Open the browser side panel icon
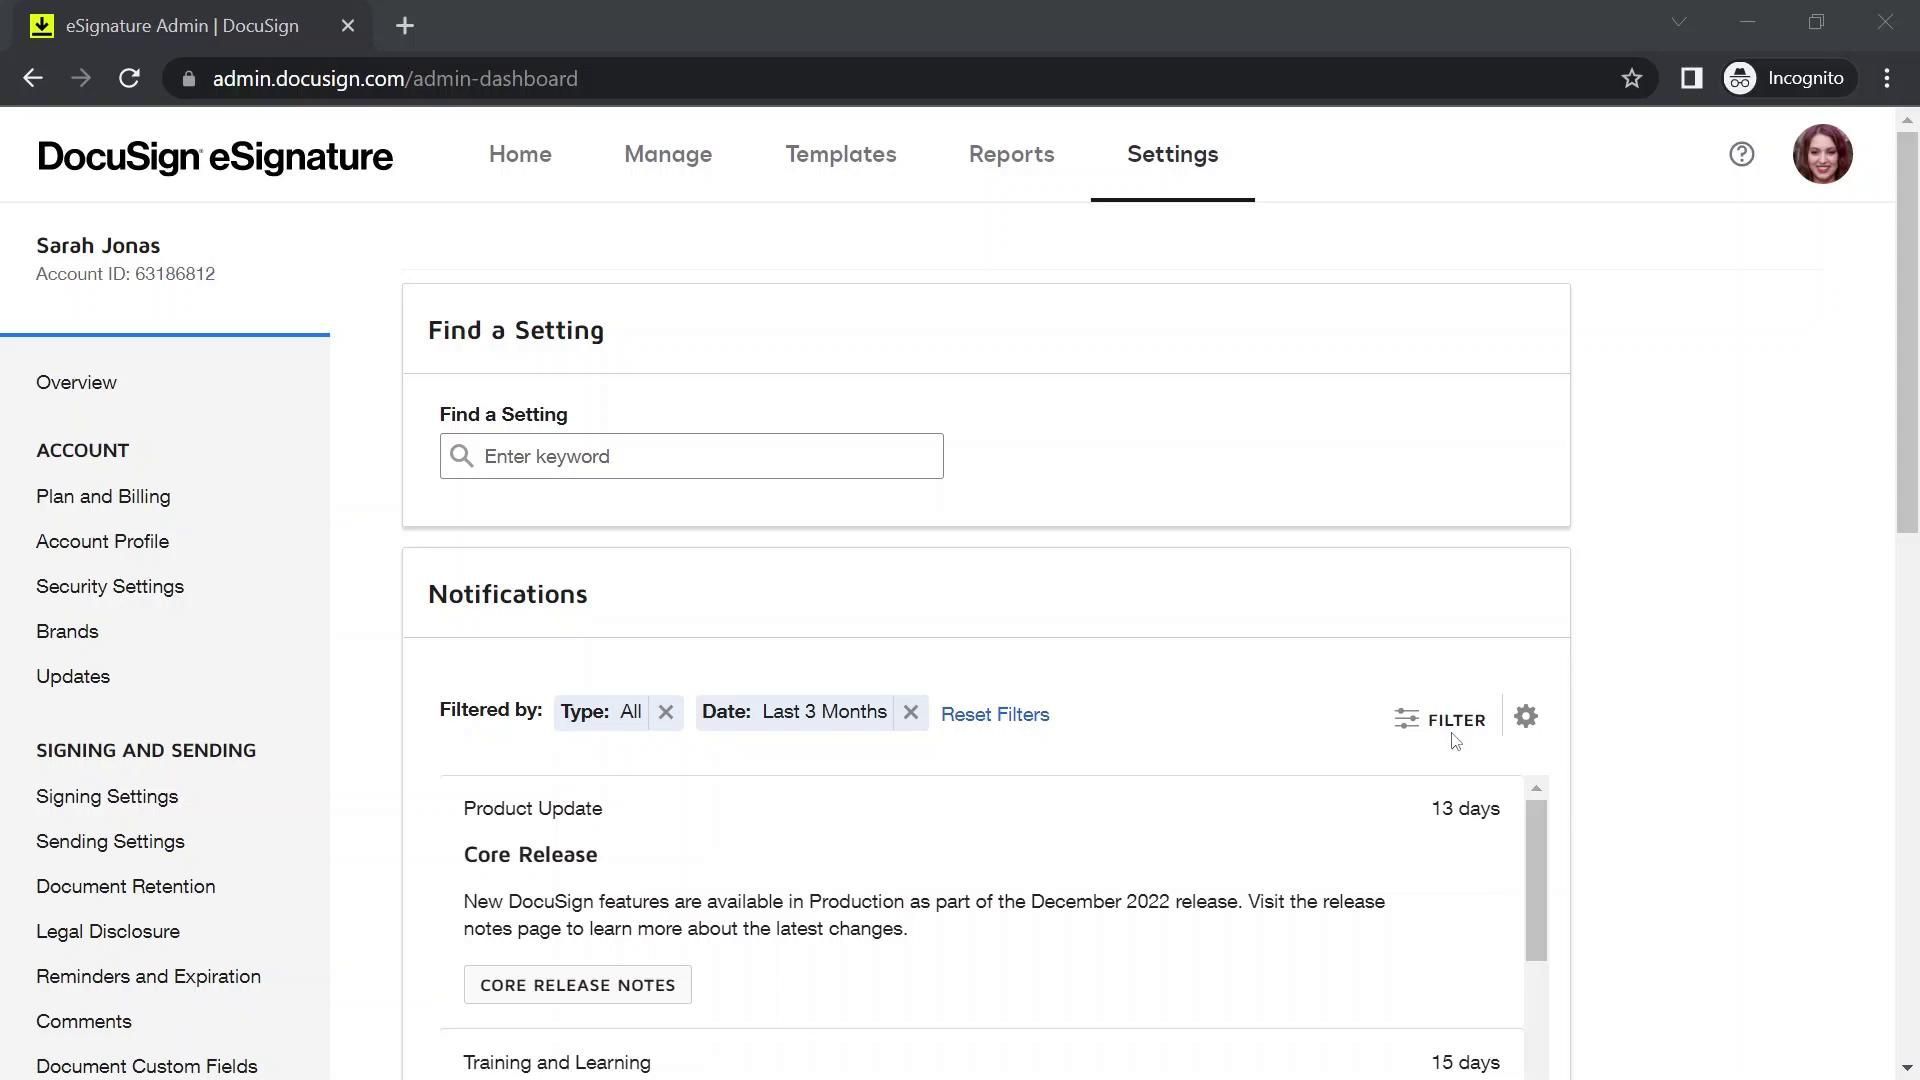 tap(1691, 79)
